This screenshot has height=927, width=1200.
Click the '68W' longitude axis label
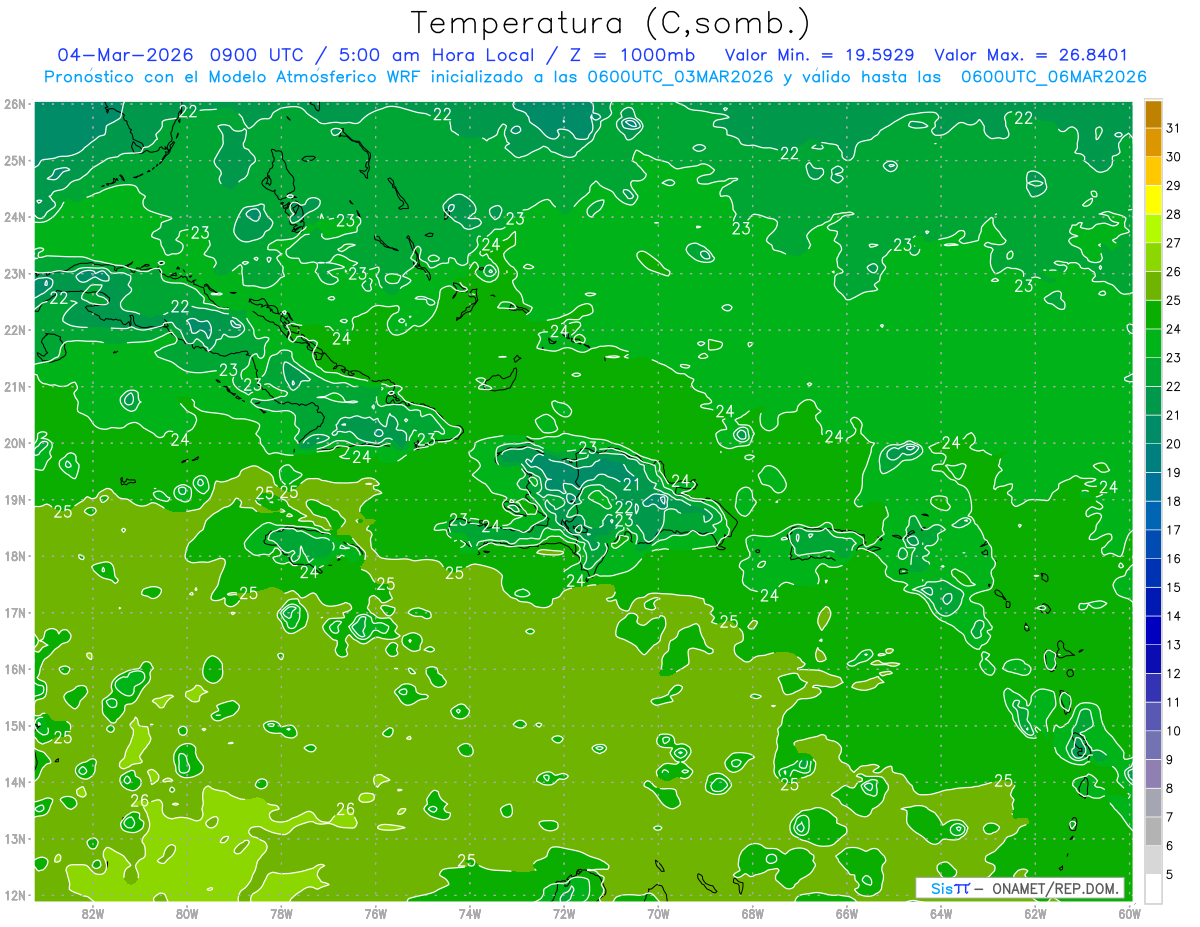[753, 913]
